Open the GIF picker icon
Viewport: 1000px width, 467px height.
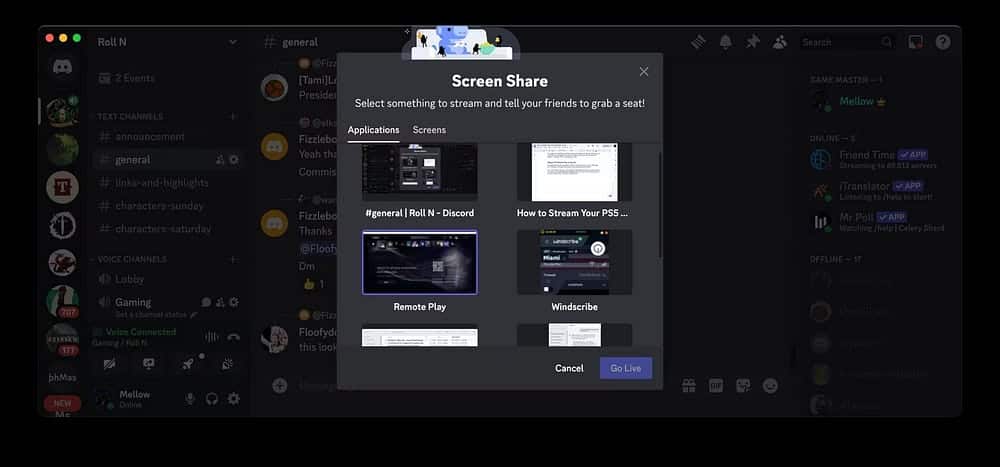click(716, 385)
